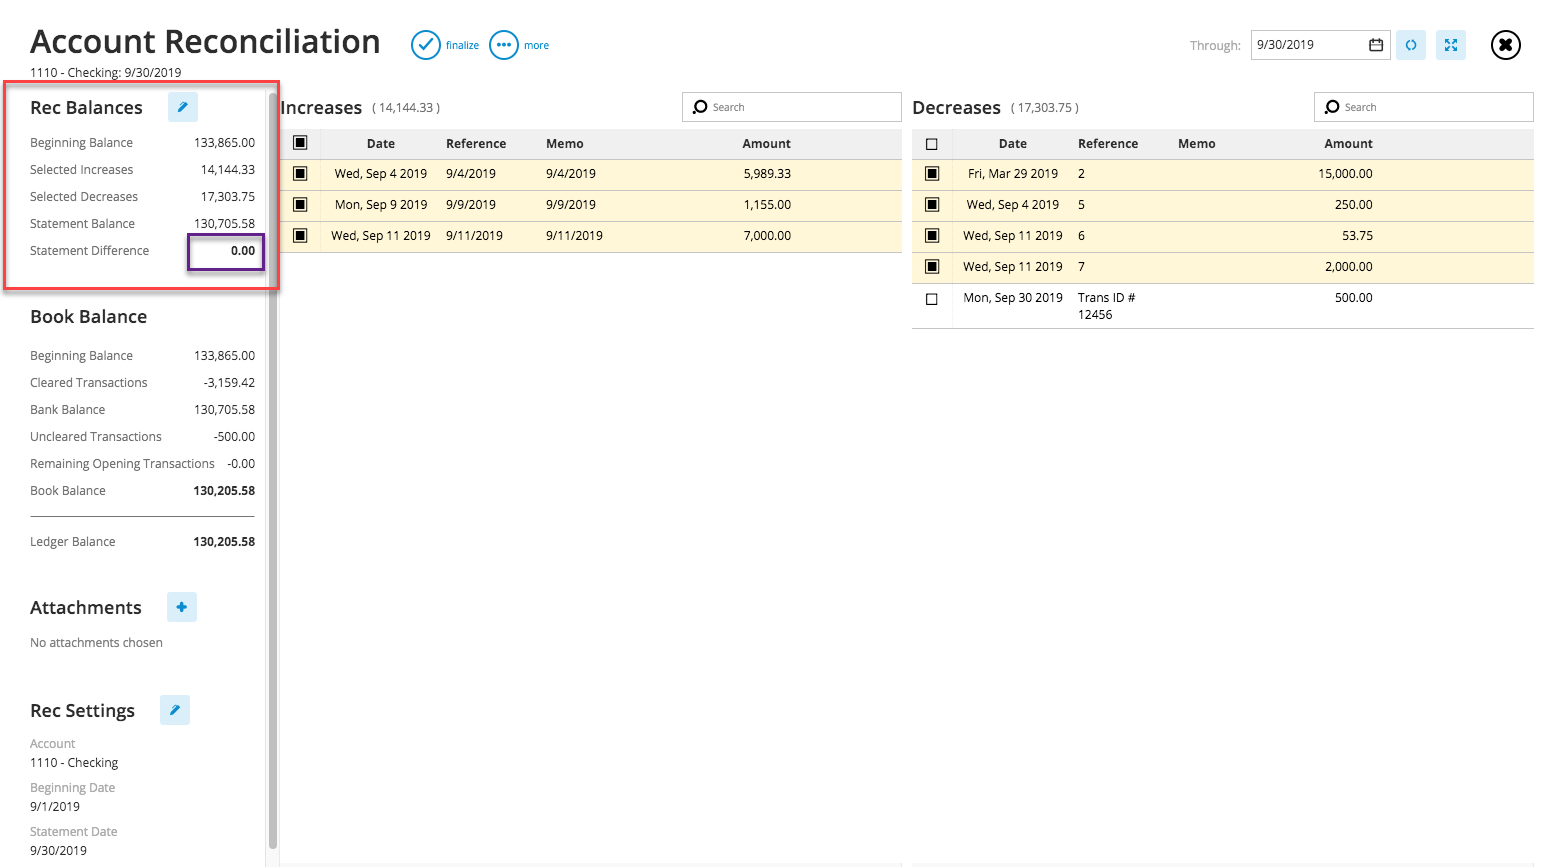Image resolution: width=1550 pixels, height=867 pixels.
Task: Click the No attachments chosen text
Action: pyautogui.click(x=96, y=643)
